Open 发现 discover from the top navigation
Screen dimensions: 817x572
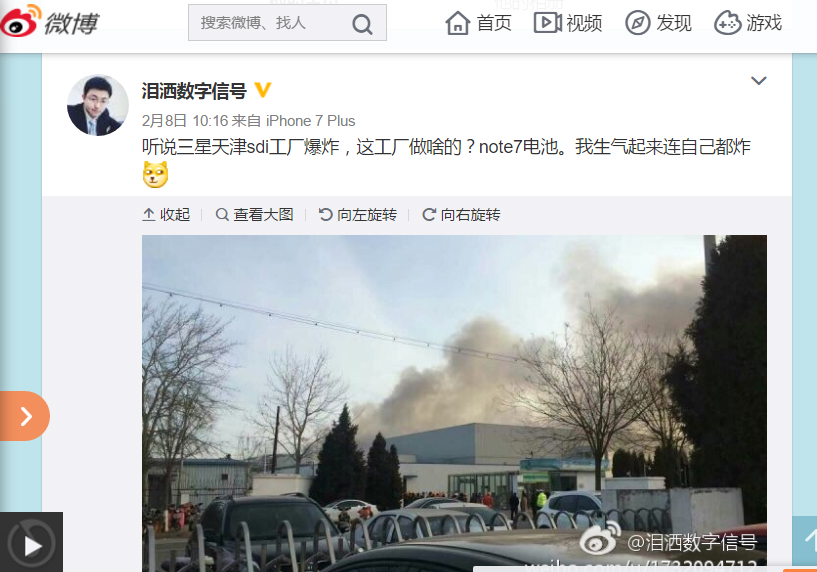tap(658, 23)
